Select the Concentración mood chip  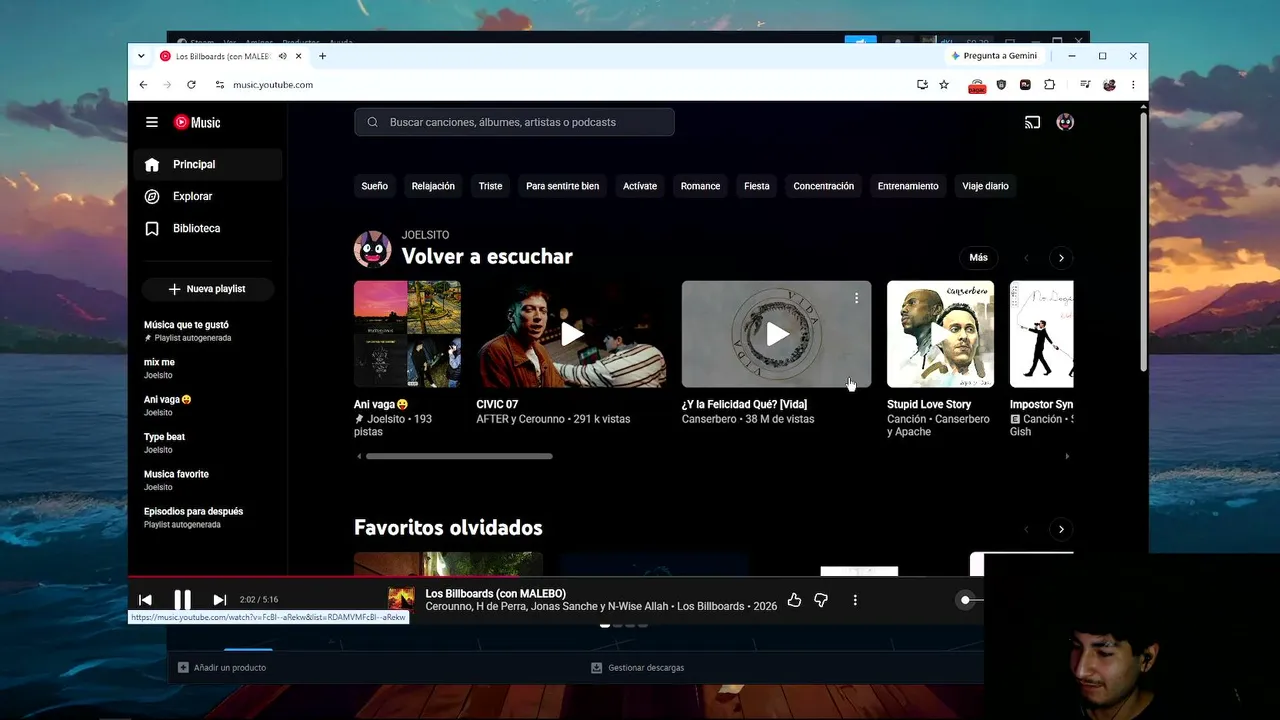coord(824,186)
